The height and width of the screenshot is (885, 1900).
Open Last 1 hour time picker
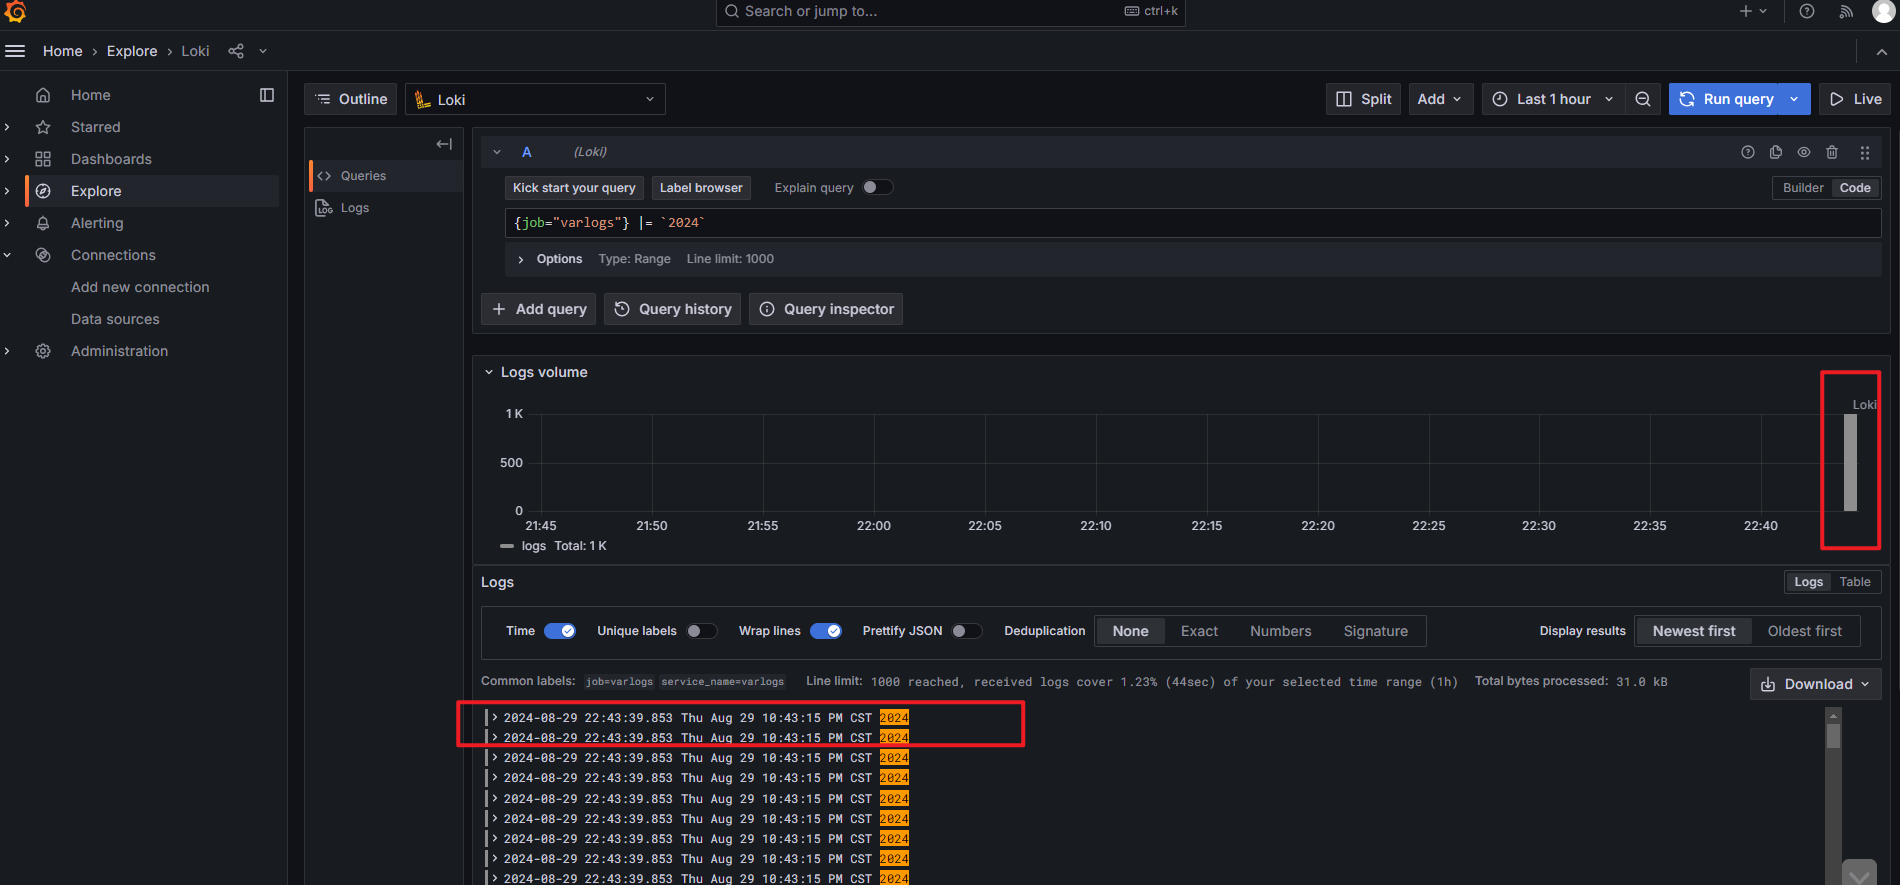(1553, 99)
